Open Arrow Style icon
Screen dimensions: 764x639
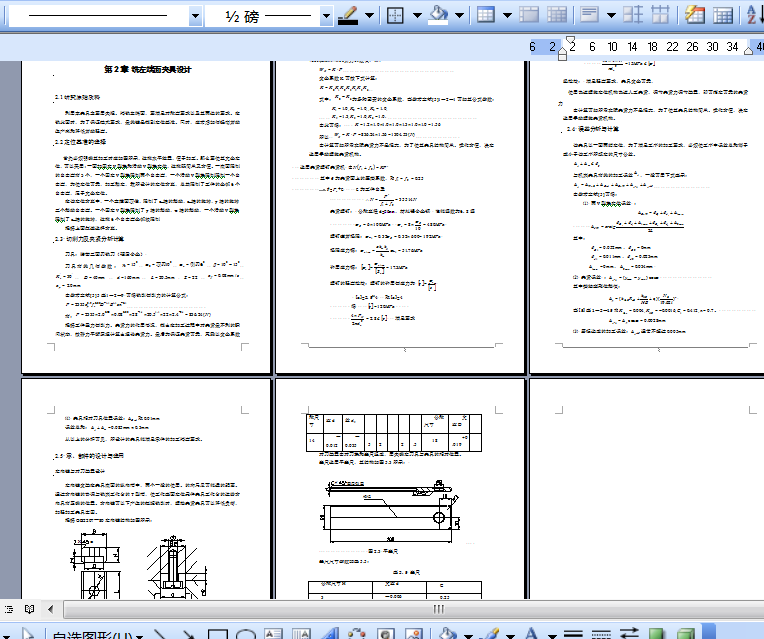pyautogui.click(x=629, y=634)
